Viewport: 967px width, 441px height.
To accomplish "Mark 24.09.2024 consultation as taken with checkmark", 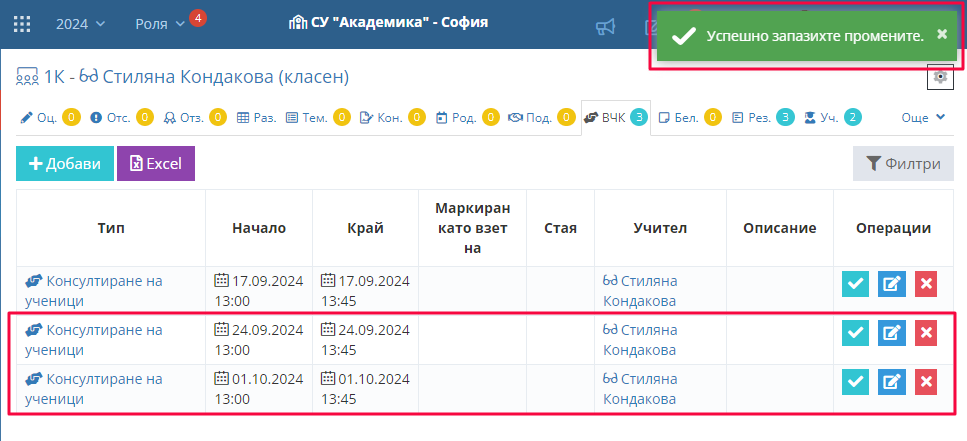I will (855, 333).
